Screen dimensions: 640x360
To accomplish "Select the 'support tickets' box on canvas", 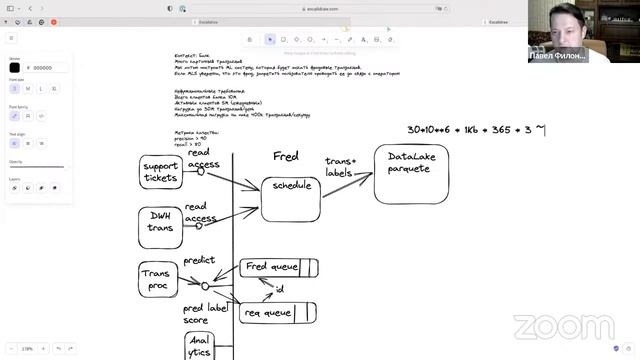I will pos(161,172).
